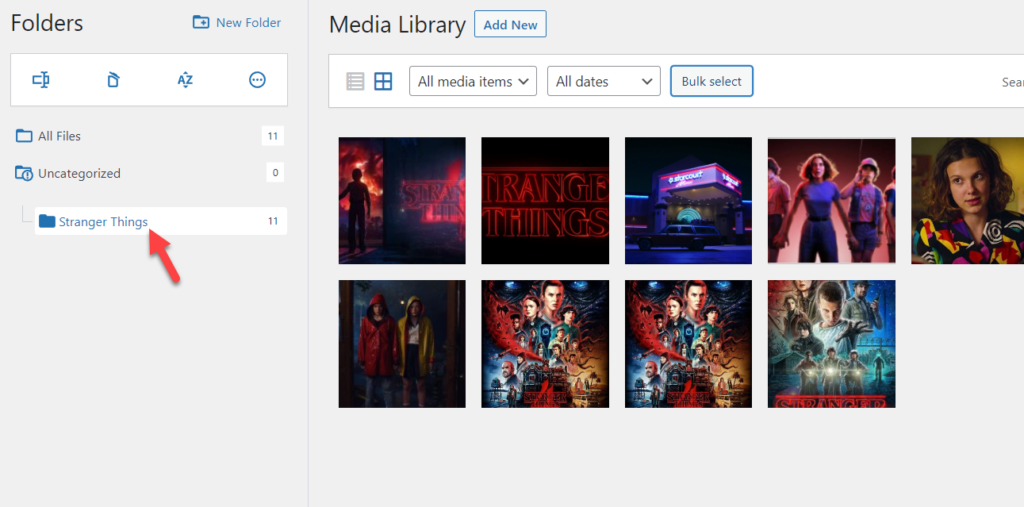Image resolution: width=1024 pixels, height=507 pixels.
Task: Open the season 1 poster thumbnail
Action: pyautogui.click(x=831, y=344)
